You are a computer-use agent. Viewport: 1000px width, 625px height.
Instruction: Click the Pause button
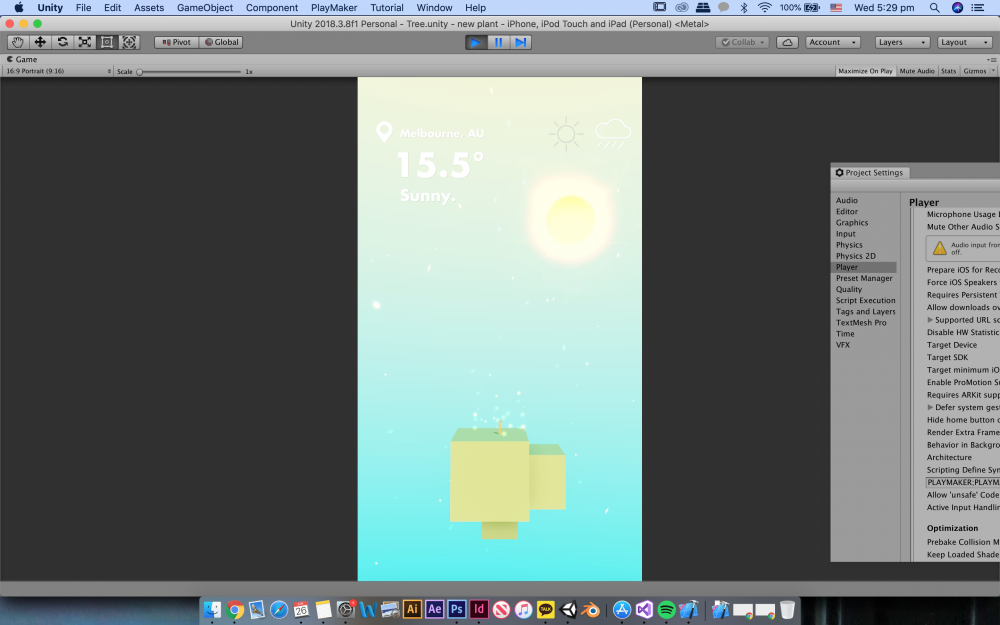click(x=498, y=42)
